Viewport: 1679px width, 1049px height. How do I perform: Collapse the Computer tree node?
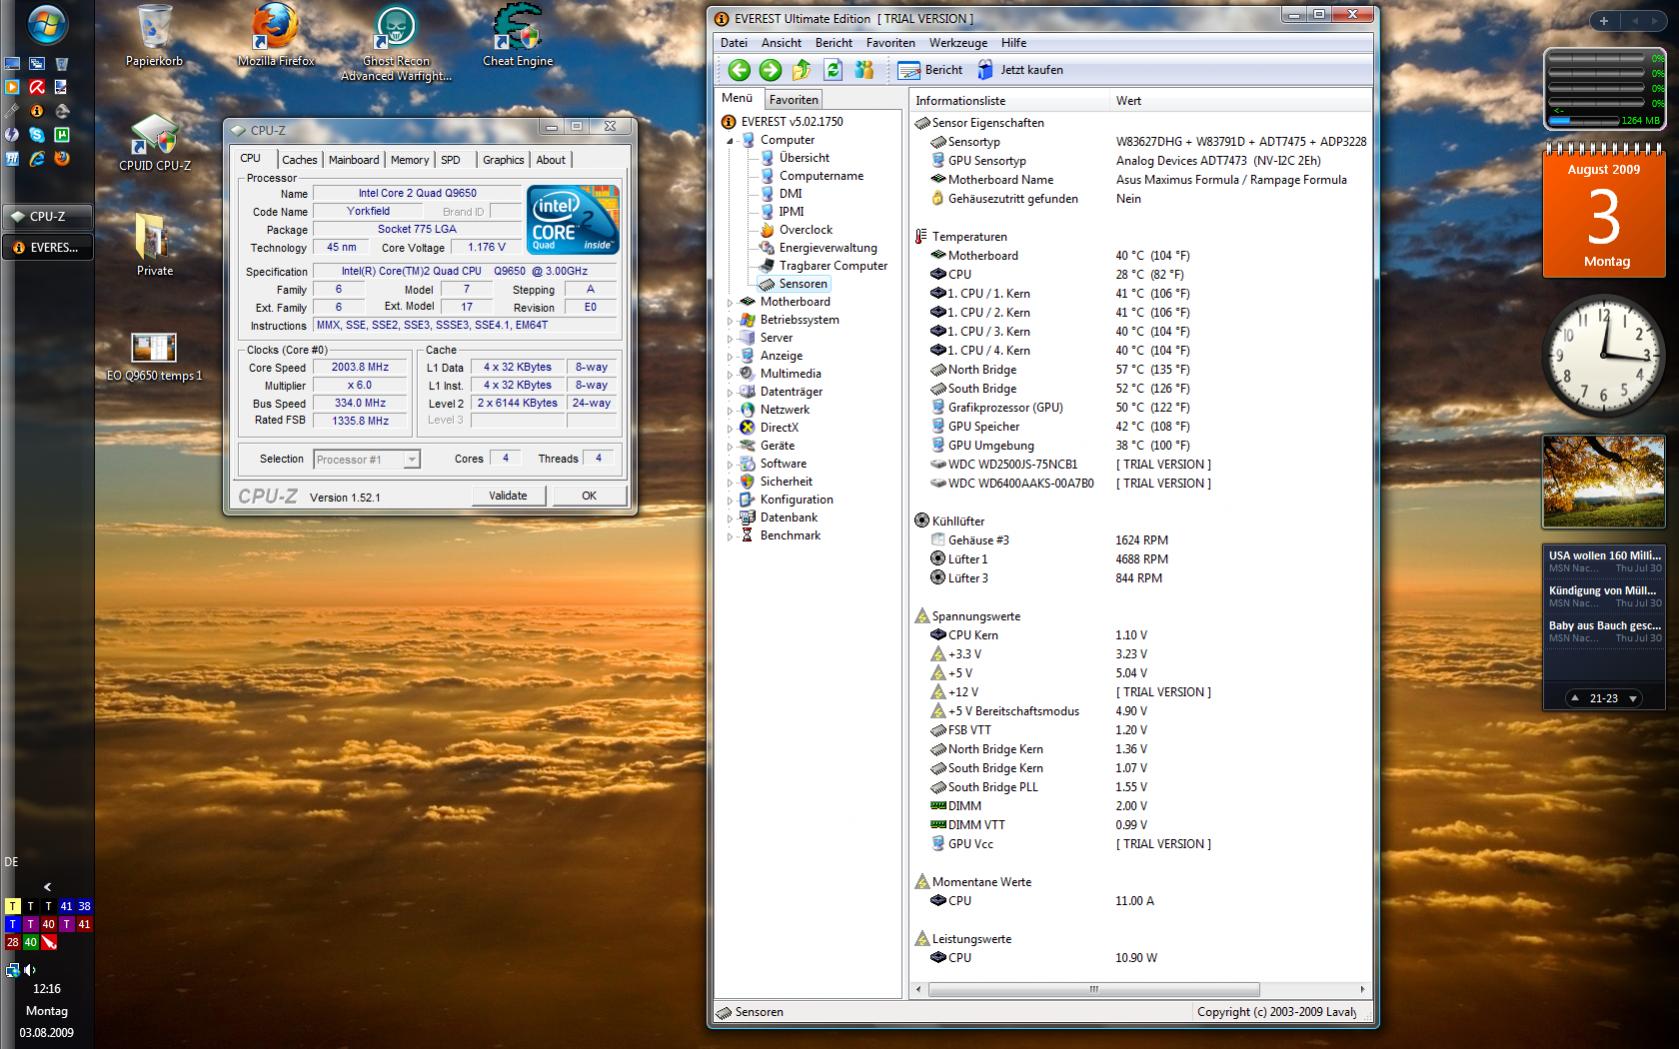coord(730,141)
